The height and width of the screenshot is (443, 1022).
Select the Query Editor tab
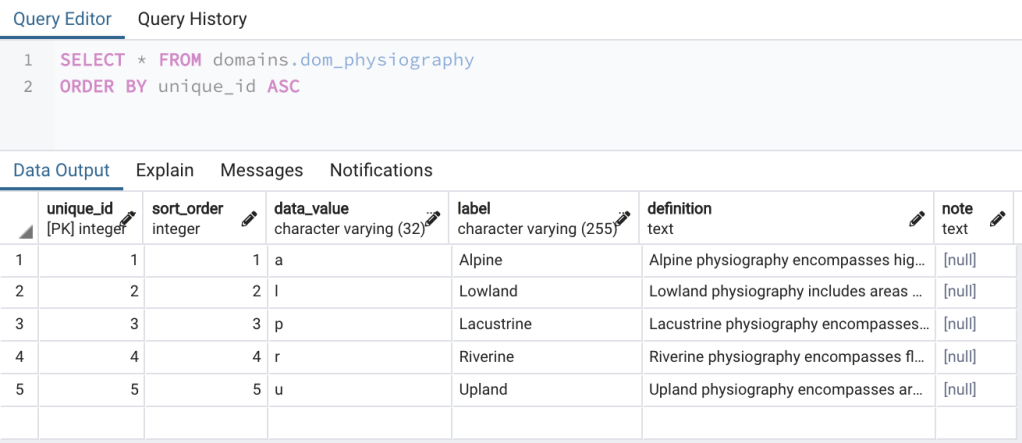pyautogui.click(x=62, y=19)
